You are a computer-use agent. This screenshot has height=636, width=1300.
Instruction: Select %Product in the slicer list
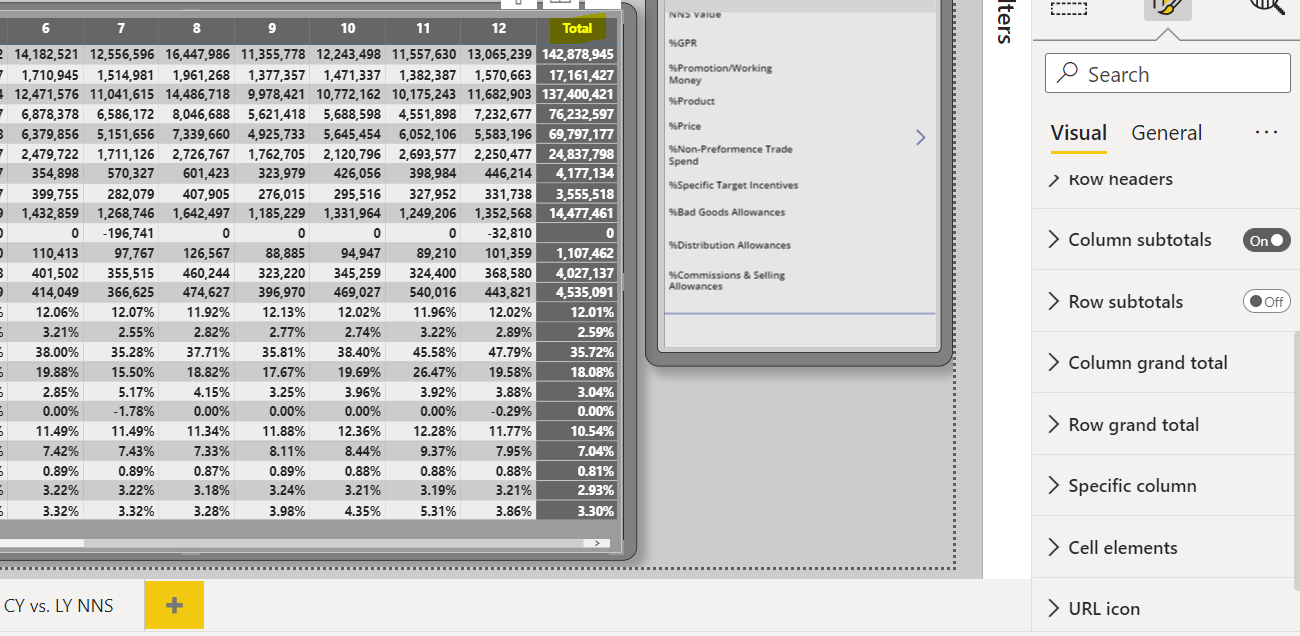pyautogui.click(x=691, y=101)
